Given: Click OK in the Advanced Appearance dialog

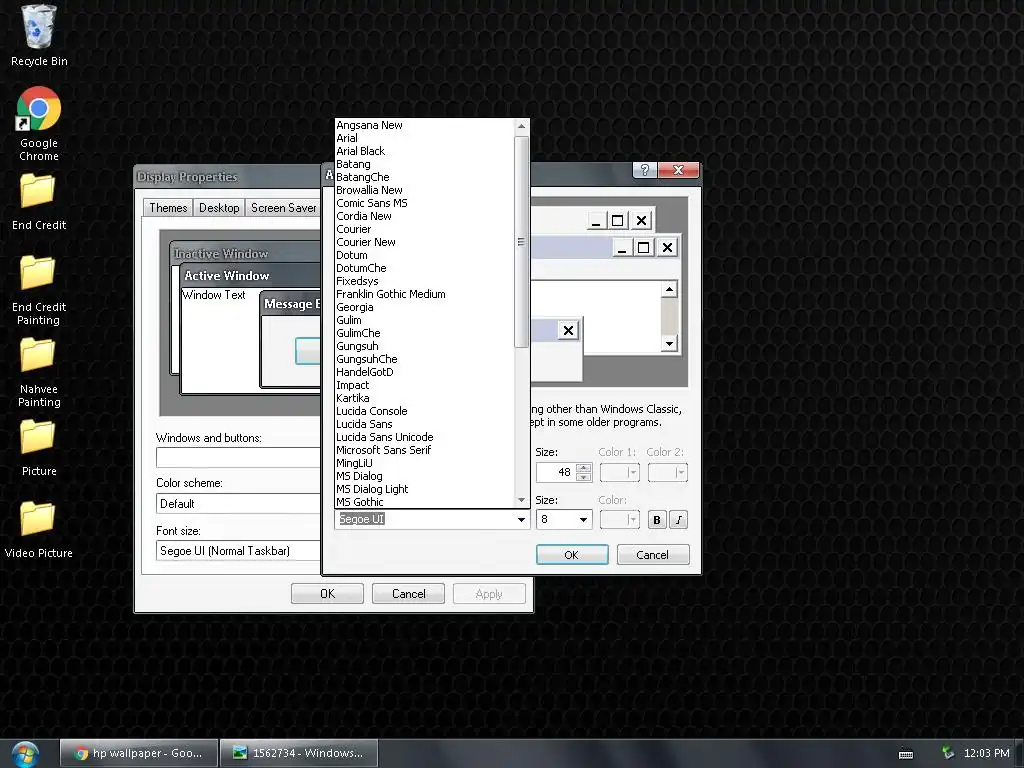Looking at the screenshot, I should click(572, 554).
